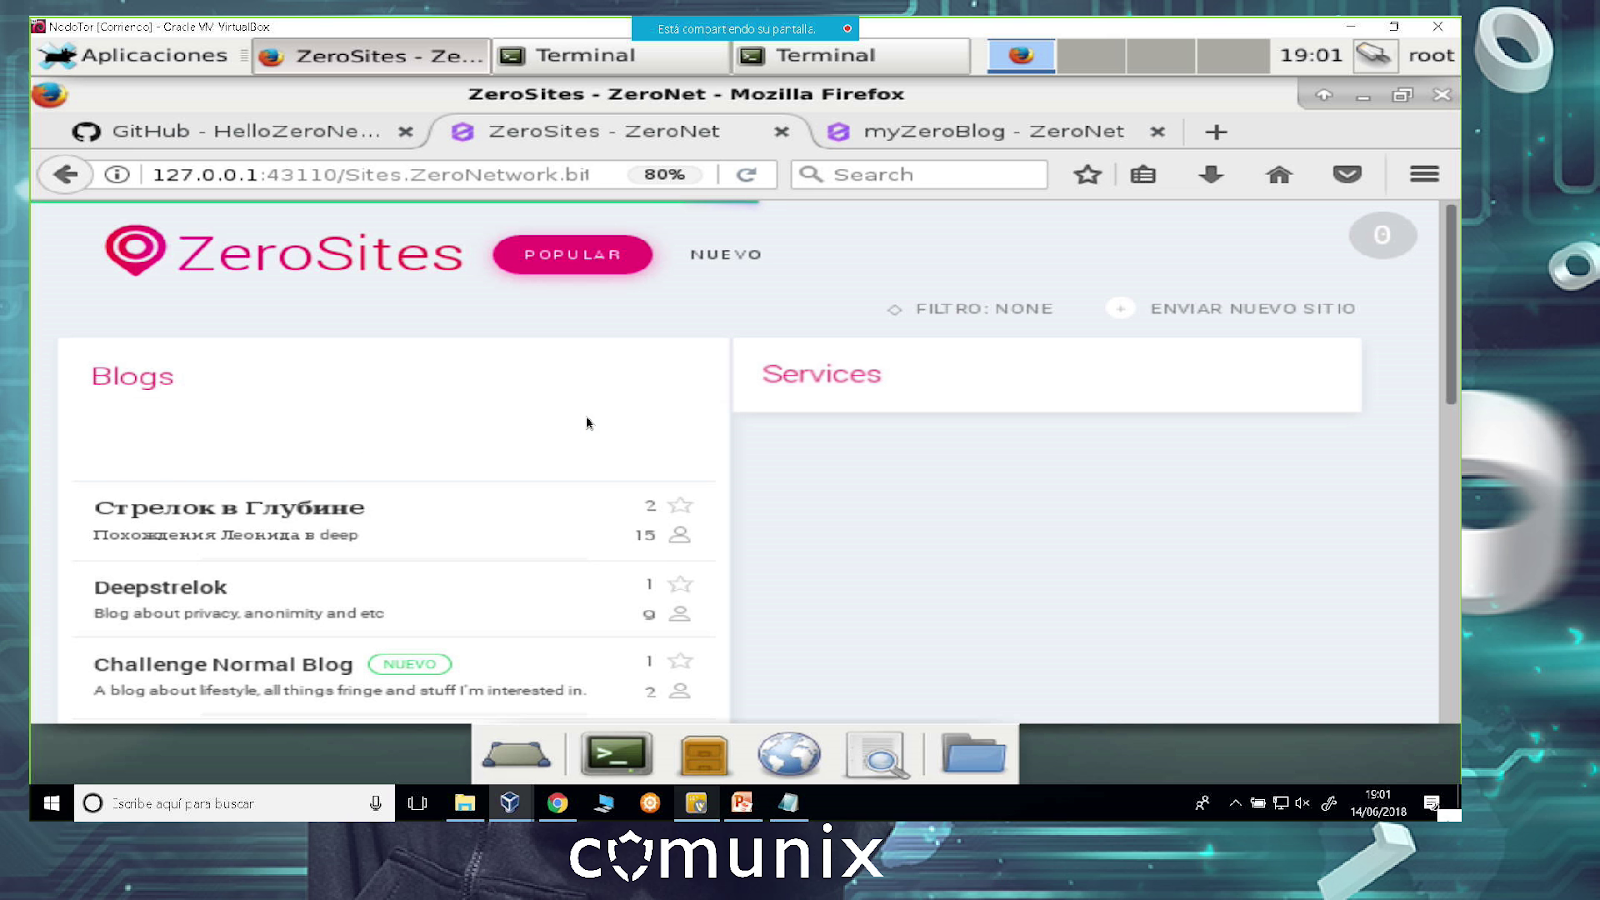Star the Challenge Normal Blog site
Screen dimensions: 1600x900
tap(680, 661)
